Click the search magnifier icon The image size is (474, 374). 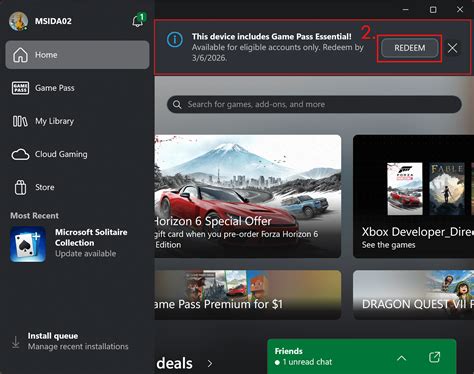click(177, 105)
